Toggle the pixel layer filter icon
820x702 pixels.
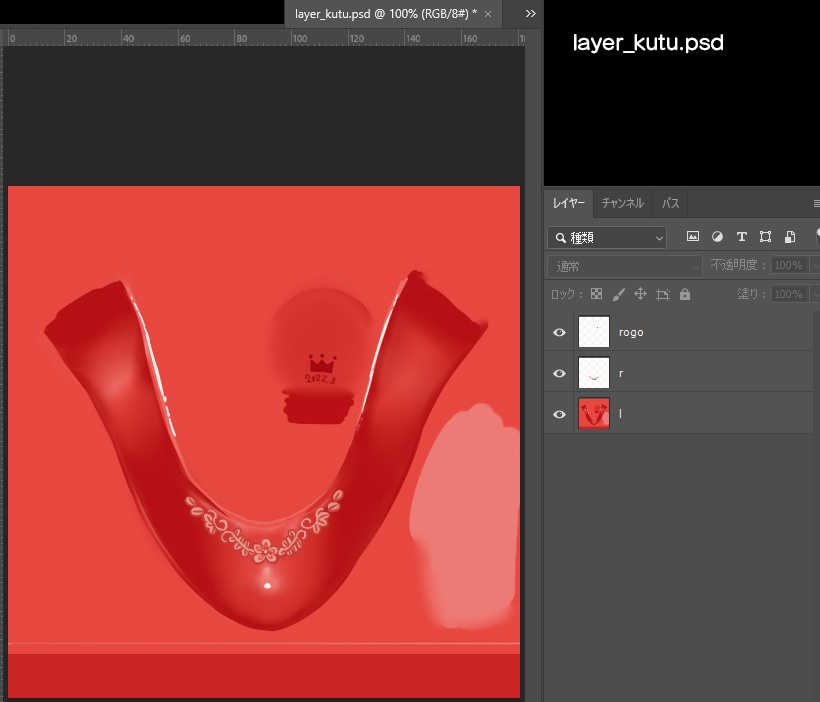(692, 237)
